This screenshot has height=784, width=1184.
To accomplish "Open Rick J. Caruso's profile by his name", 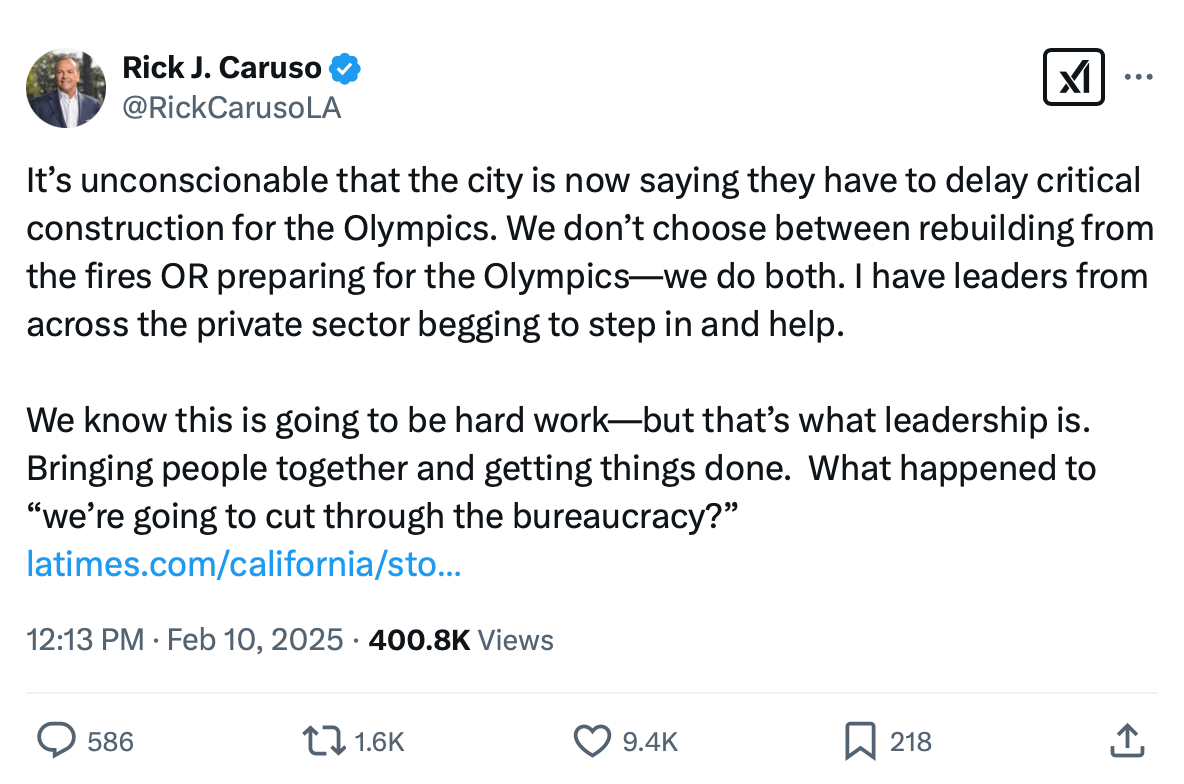I will (222, 68).
